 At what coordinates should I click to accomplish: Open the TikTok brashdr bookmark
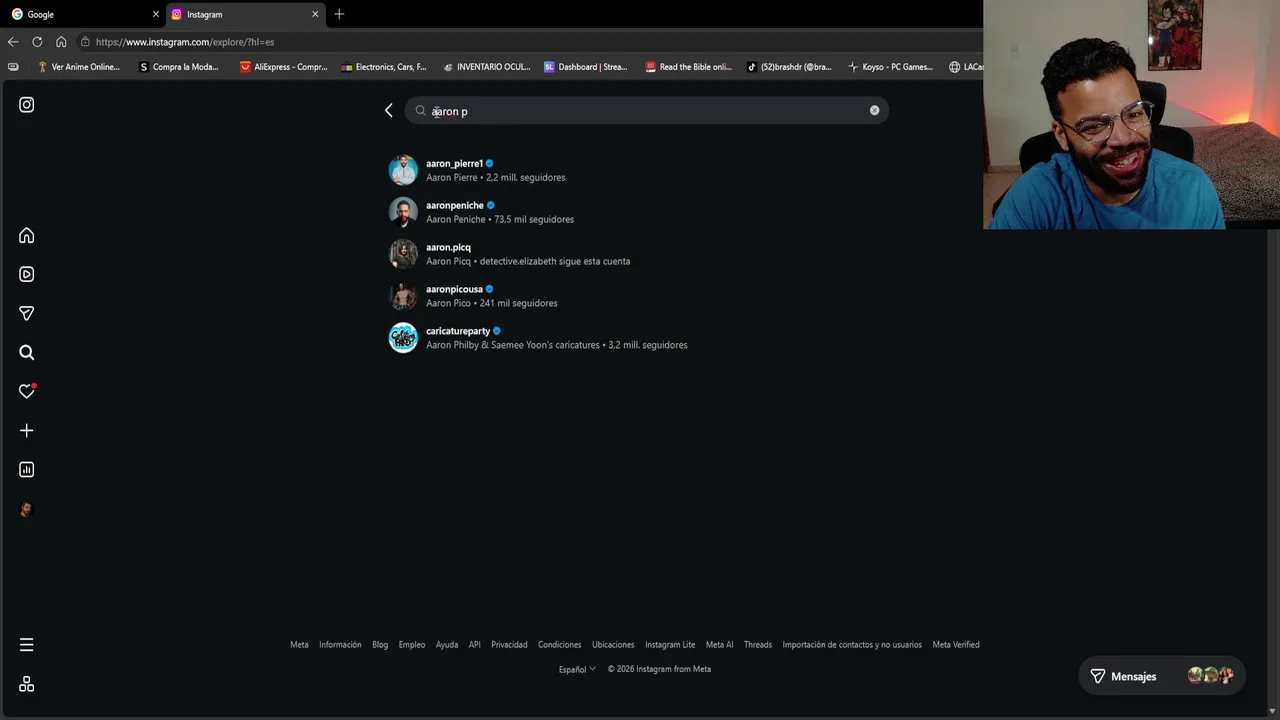[789, 67]
